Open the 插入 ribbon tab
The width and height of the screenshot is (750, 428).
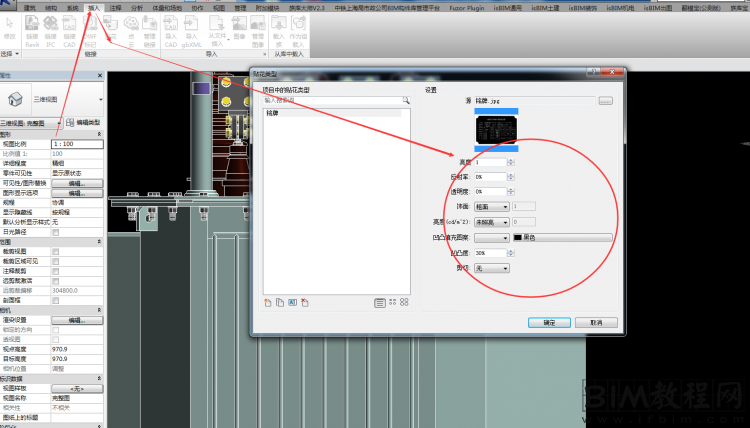click(x=93, y=6)
